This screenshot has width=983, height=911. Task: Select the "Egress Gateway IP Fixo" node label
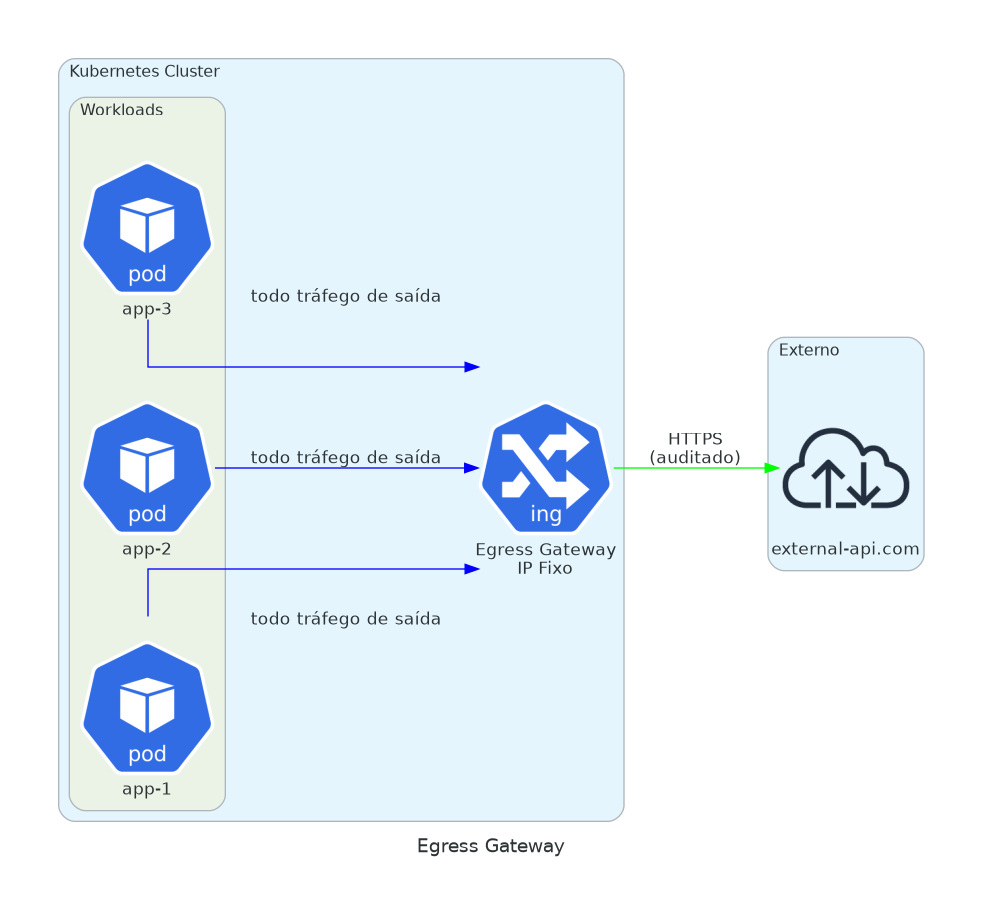[x=545, y=558]
